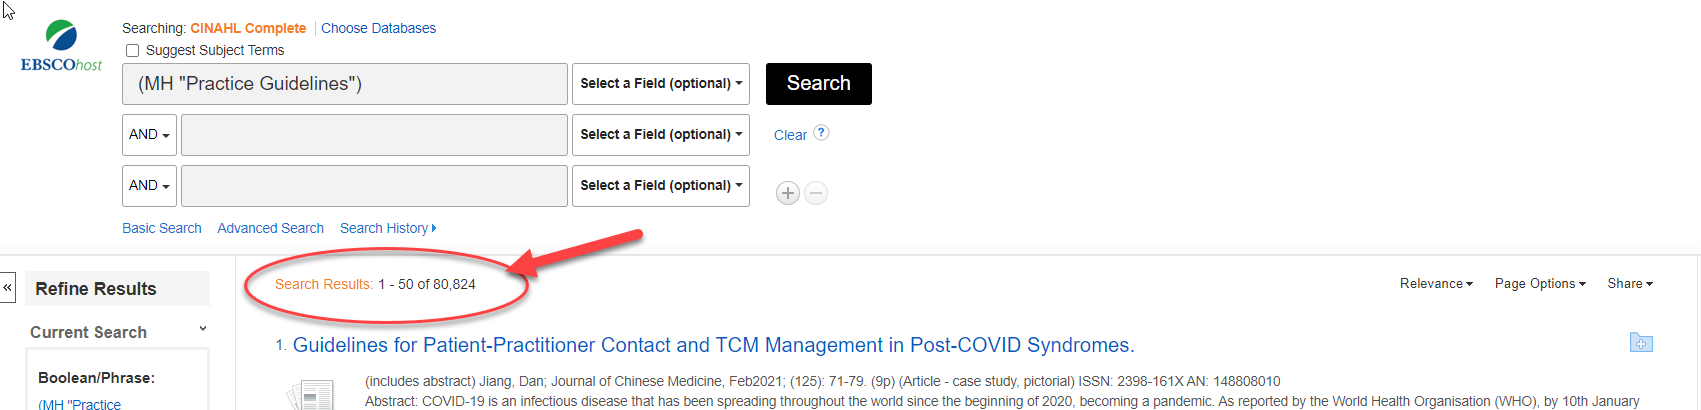
Task: Click the Clear help question-mark icon
Action: [821, 133]
